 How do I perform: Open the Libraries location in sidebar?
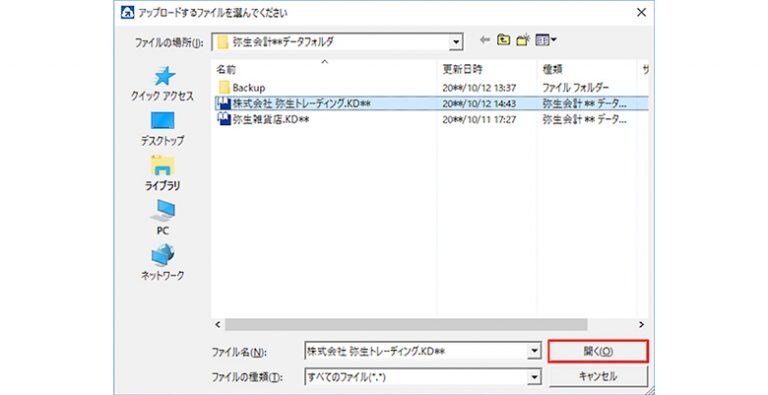pyautogui.click(x=163, y=173)
